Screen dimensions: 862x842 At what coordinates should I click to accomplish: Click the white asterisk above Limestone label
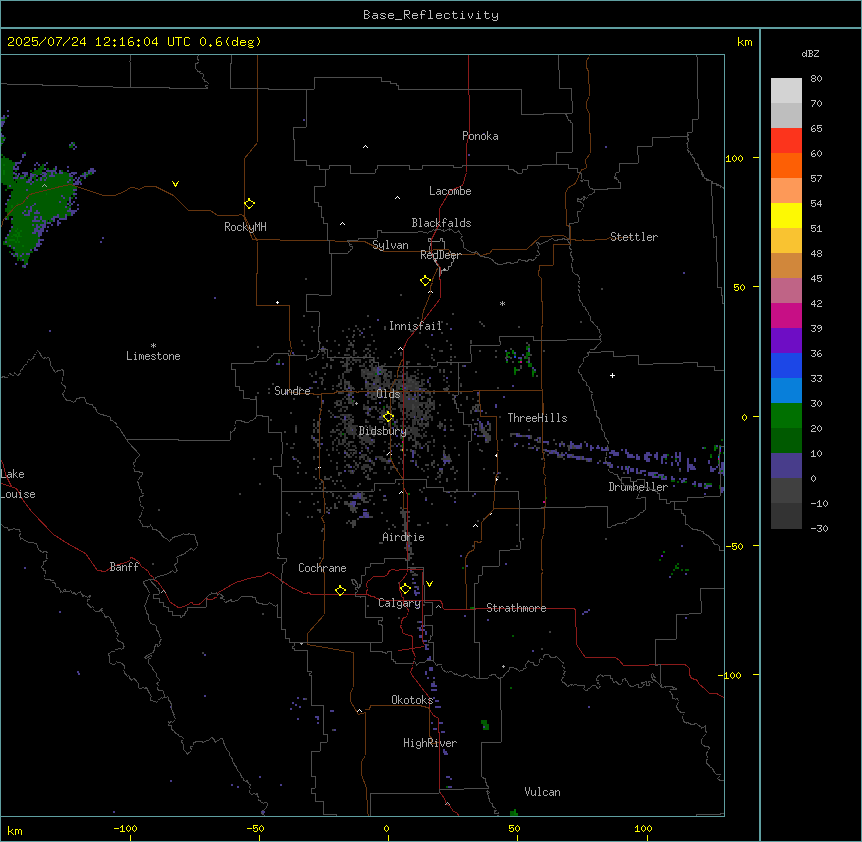153,346
